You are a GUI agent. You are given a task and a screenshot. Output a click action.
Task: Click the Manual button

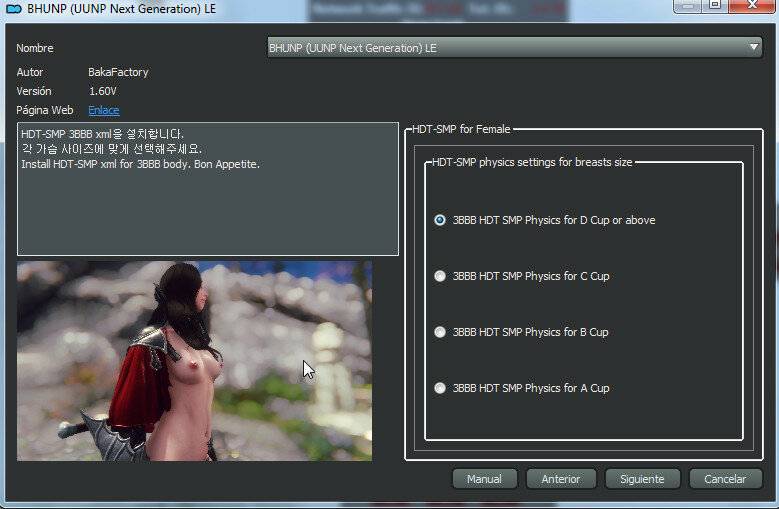point(484,479)
